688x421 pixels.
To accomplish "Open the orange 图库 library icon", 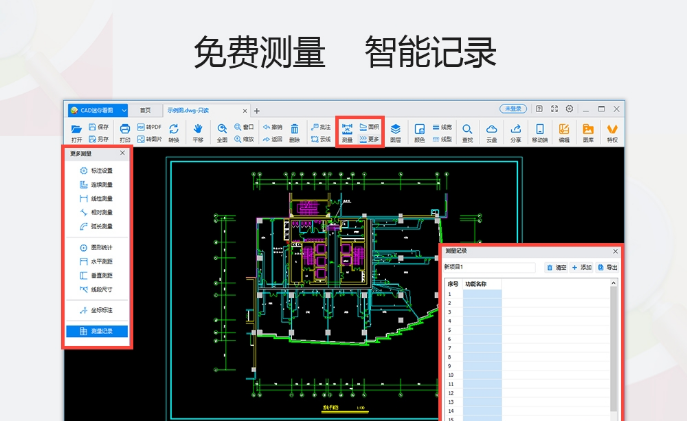I will point(588,133).
